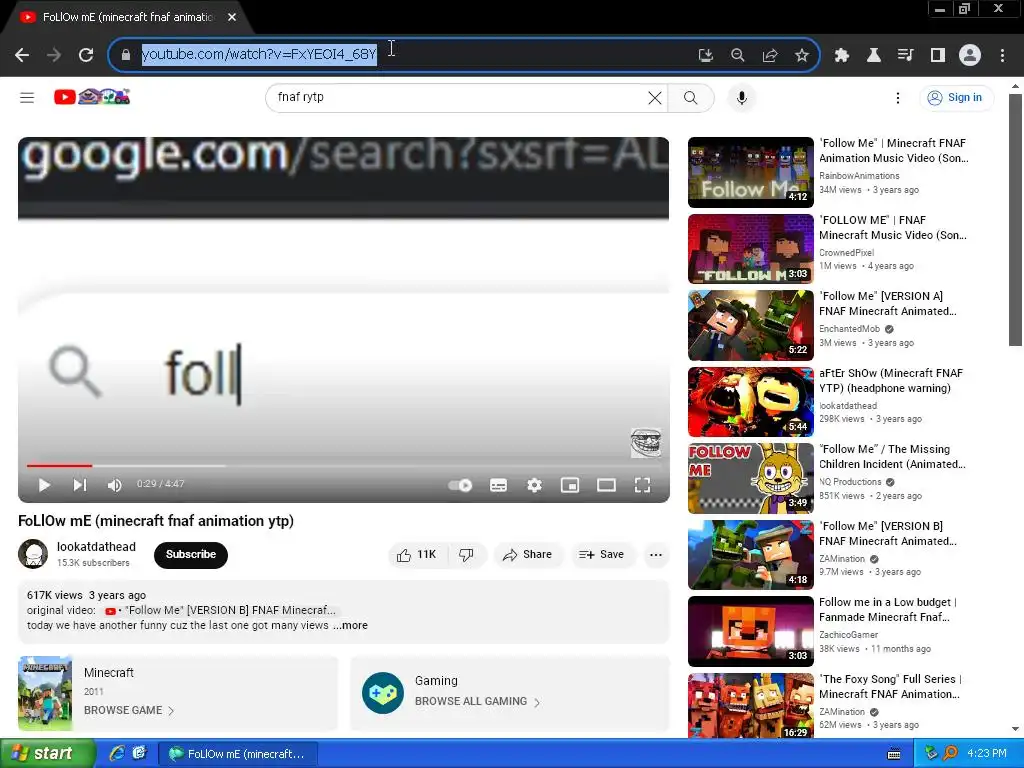Viewport: 1024px width, 768px height.
Task: Submit search with the magnifier button
Action: point(690,98)
